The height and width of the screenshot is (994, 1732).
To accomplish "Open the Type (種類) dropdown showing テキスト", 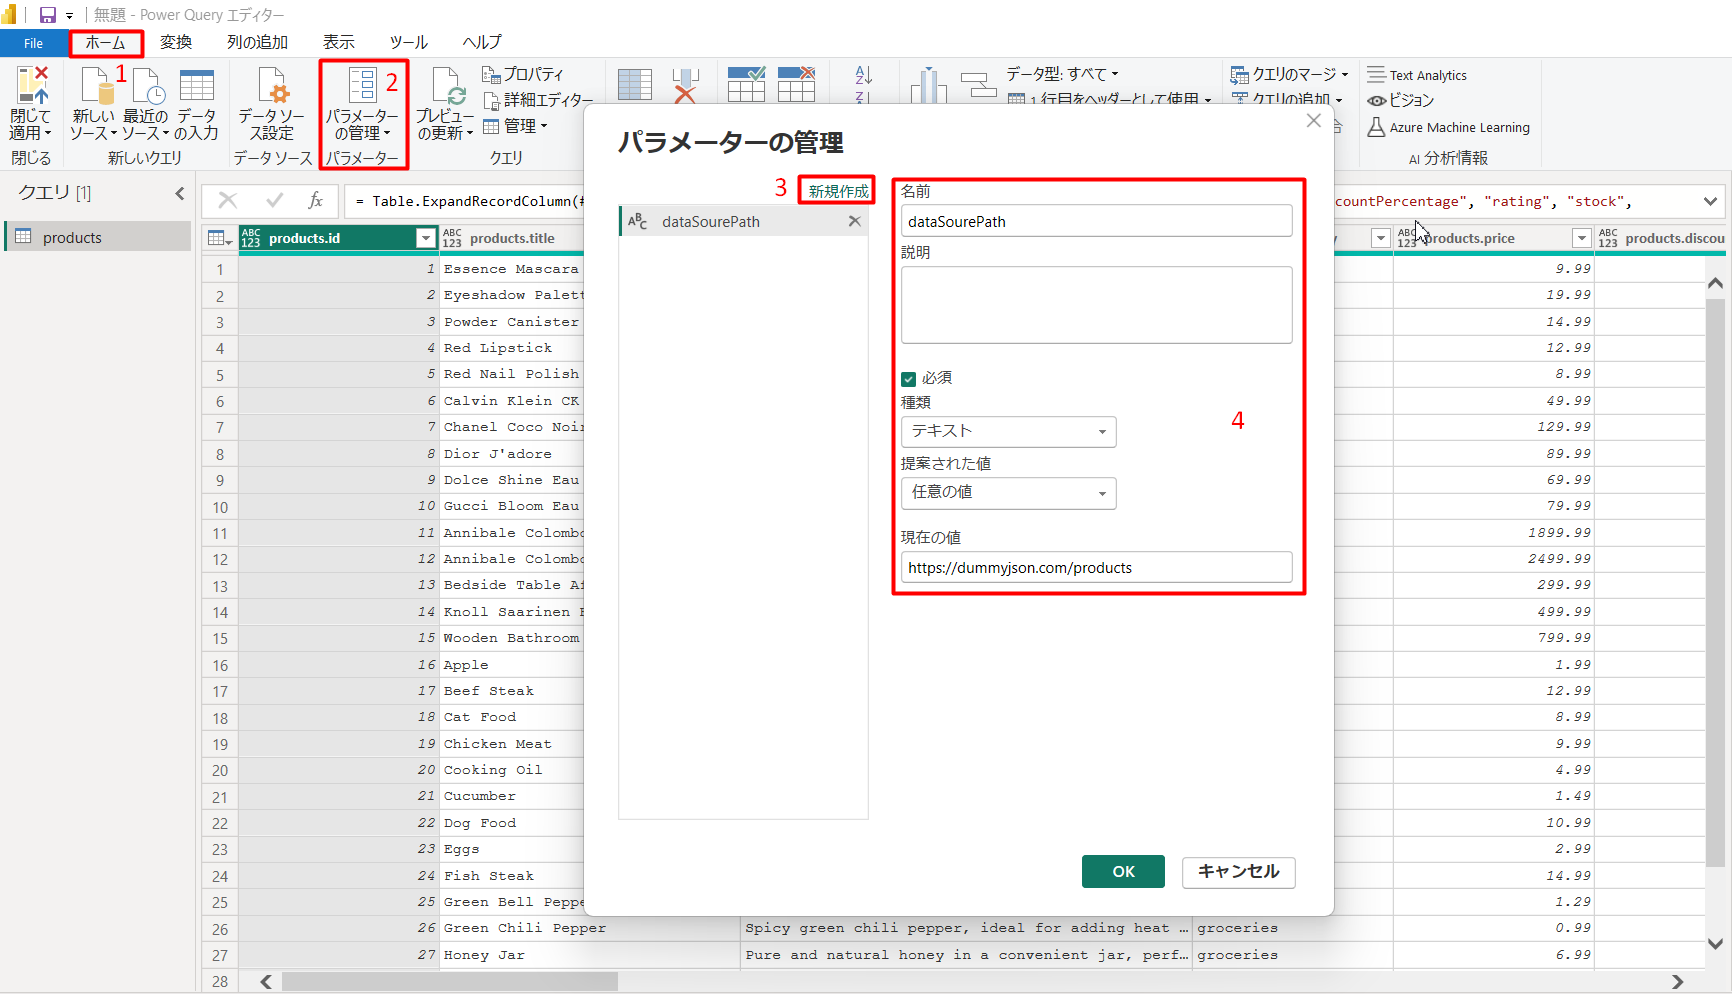I will pos(1008,432).
